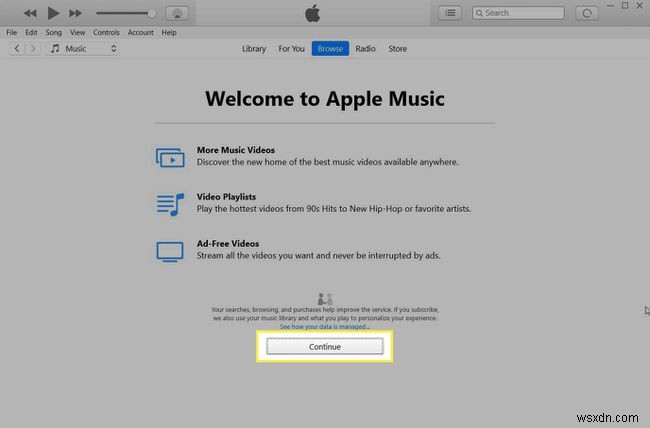This screenshot has height=428, width=650.
Task: Click the Welcome to Apple Music heading
Action: (x=325, y=99)
